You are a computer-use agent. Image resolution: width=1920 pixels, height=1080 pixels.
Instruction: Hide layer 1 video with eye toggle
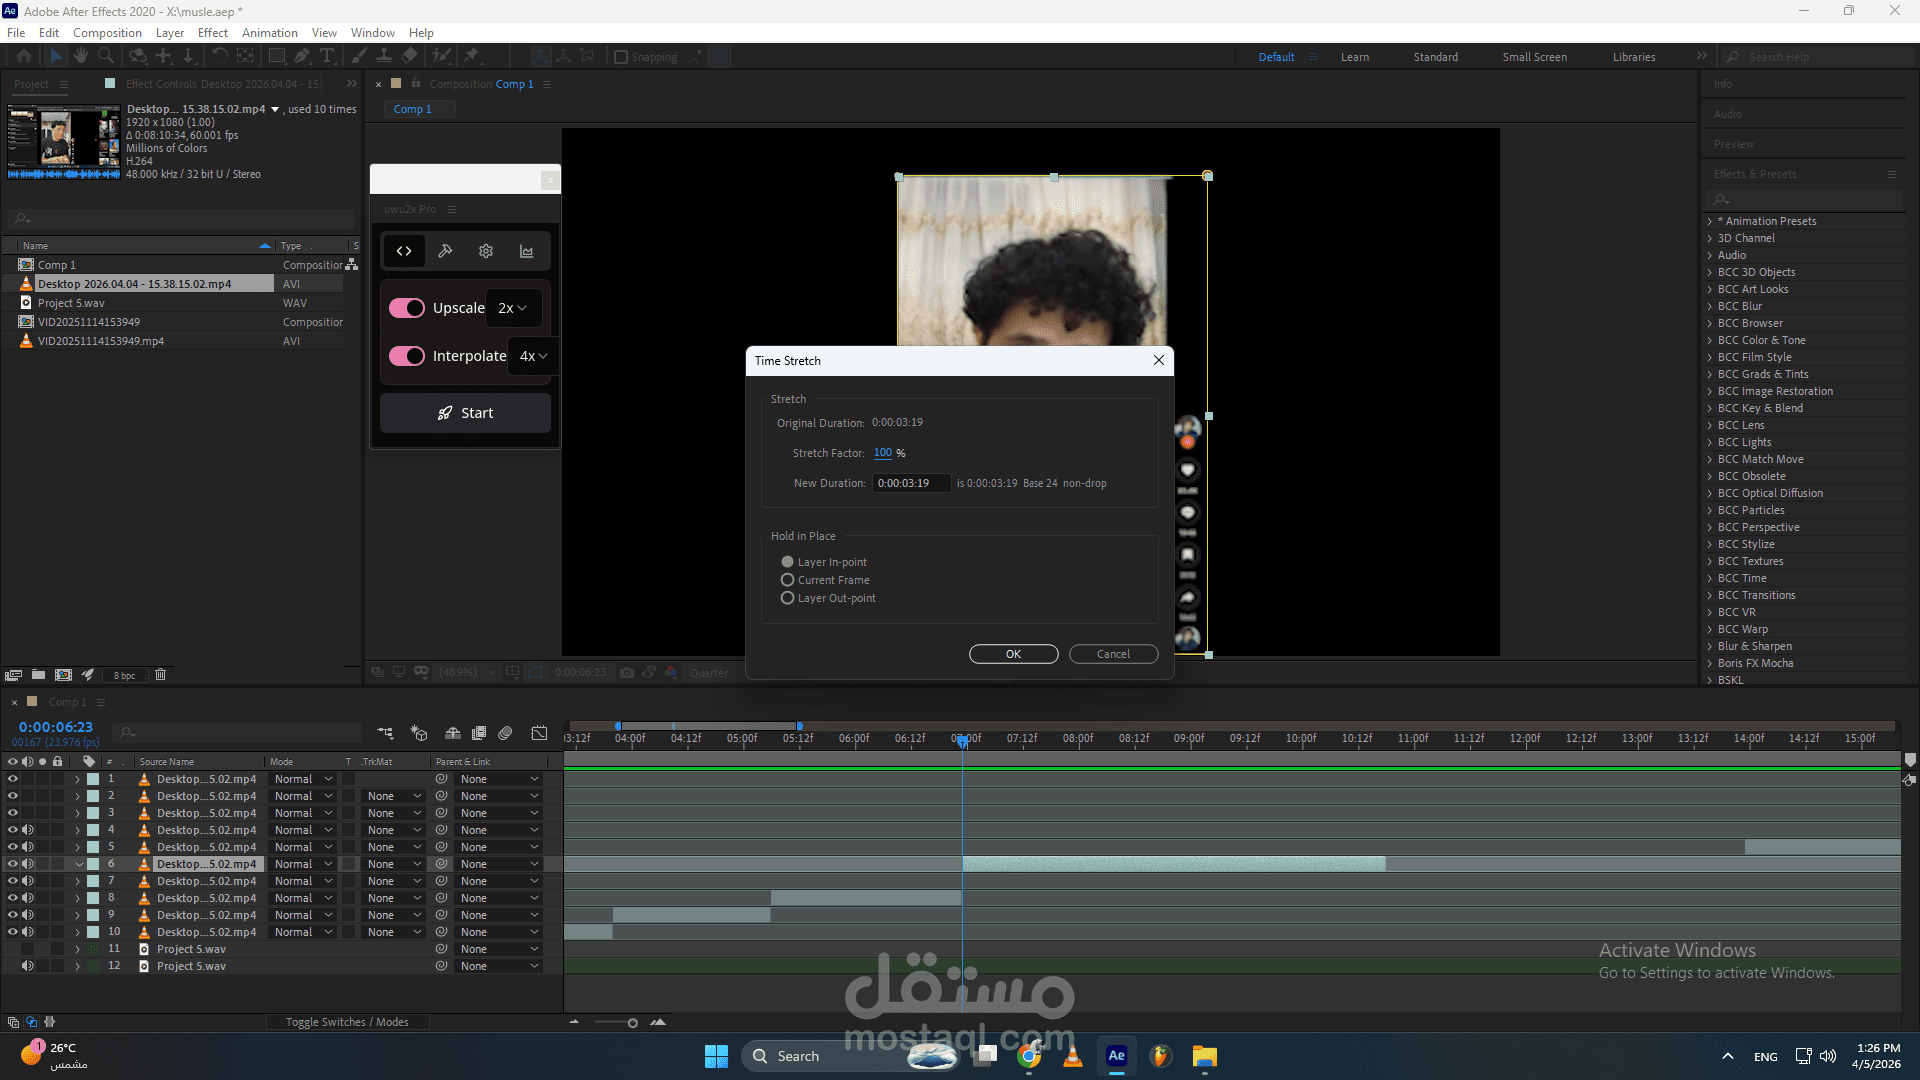pos(13,779)
